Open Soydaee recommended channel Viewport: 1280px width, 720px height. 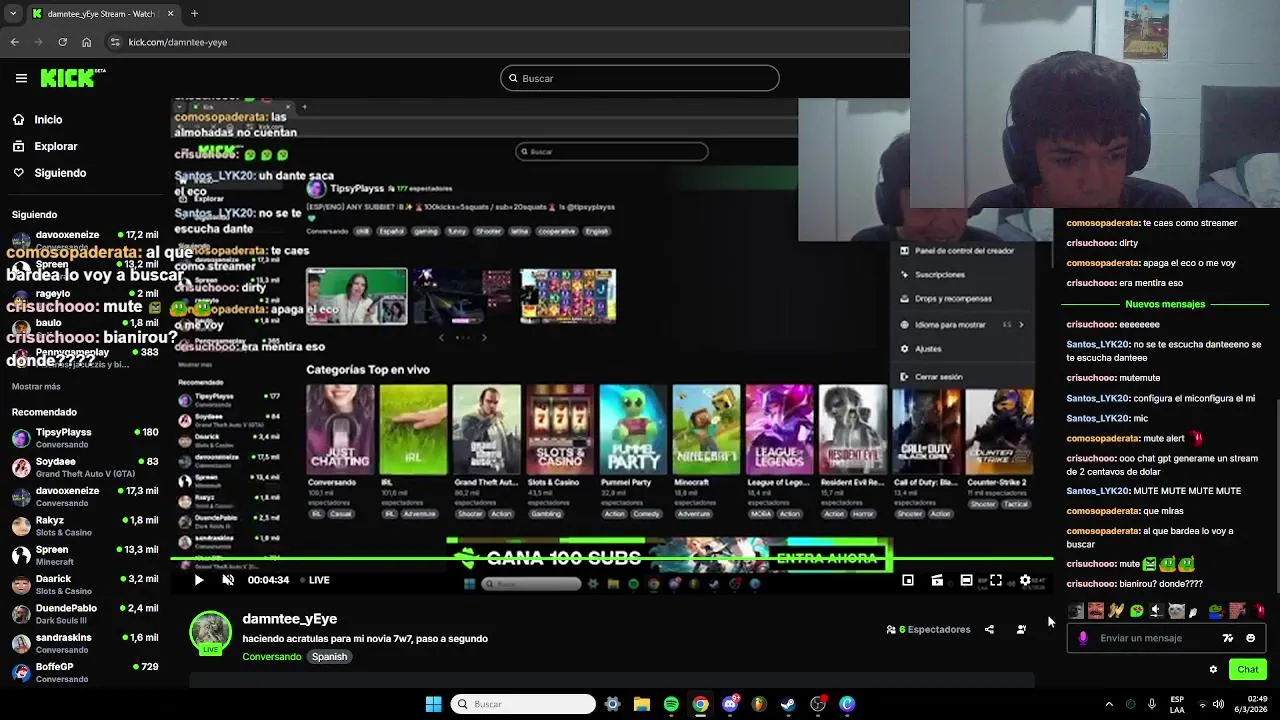85,467
